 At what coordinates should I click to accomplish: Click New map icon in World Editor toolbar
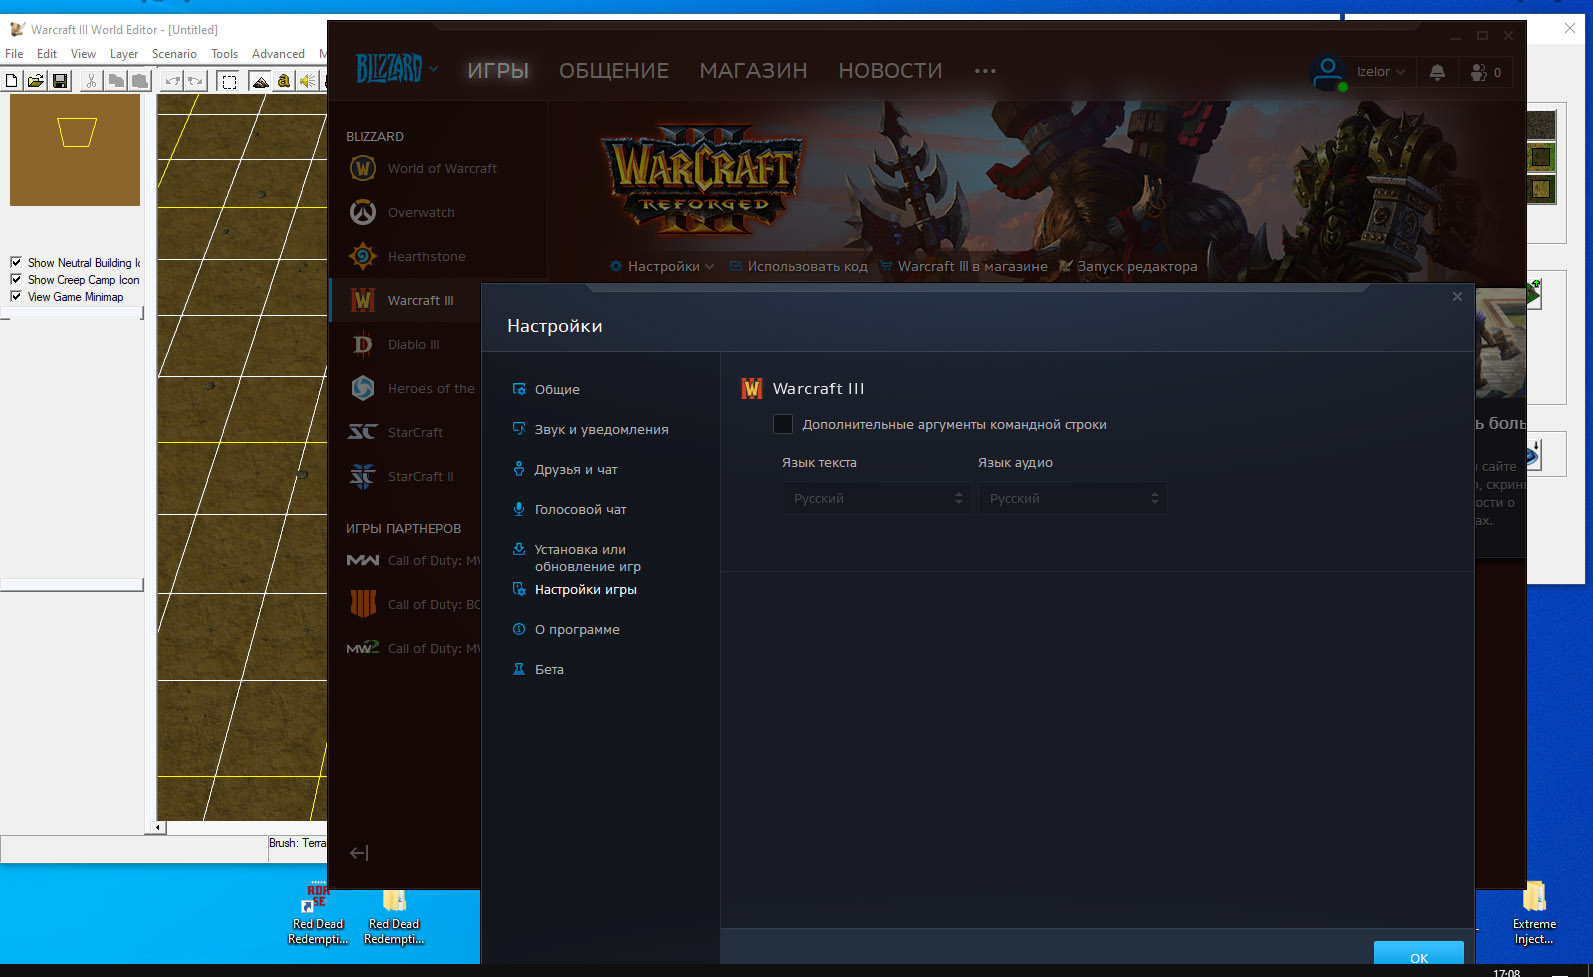[x=12, y=81]
